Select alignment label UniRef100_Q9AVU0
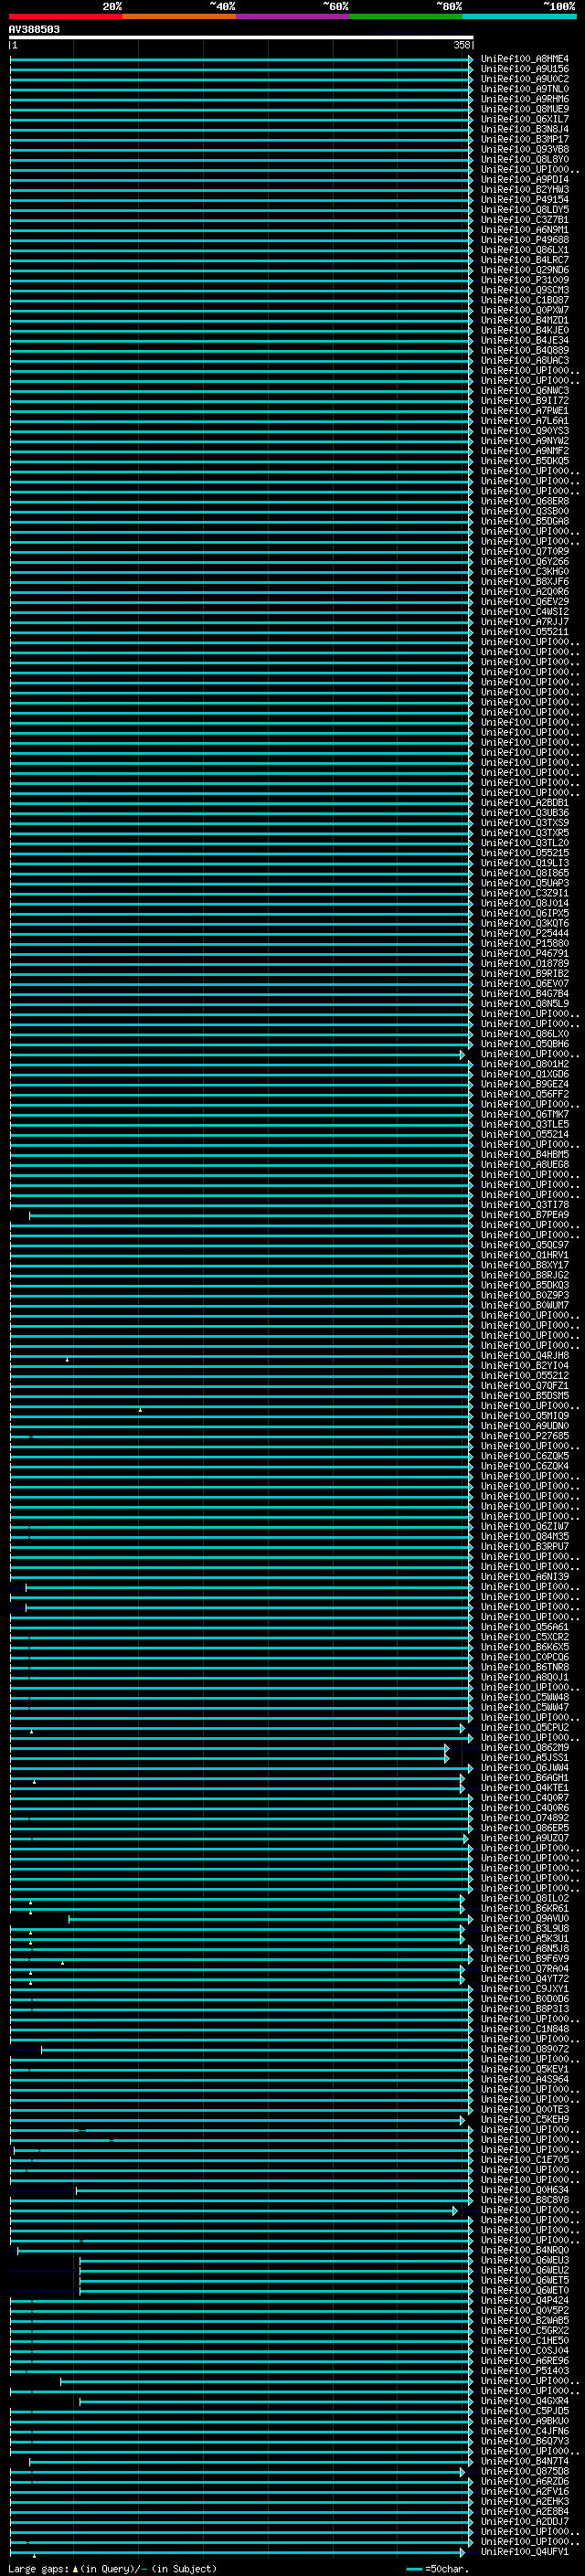The height and width of the screenshot is (2576, 585). tap(525, 1918)
